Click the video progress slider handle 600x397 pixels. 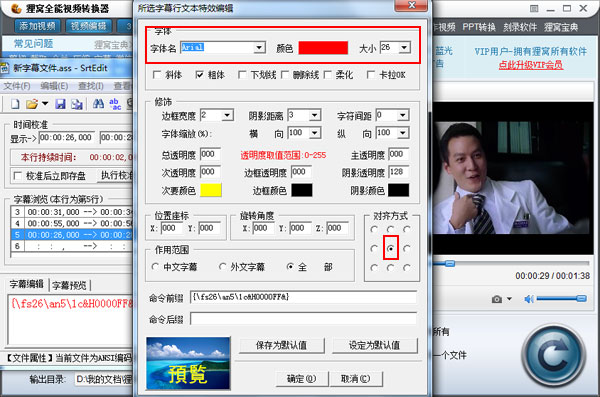[x=450, y=263]
